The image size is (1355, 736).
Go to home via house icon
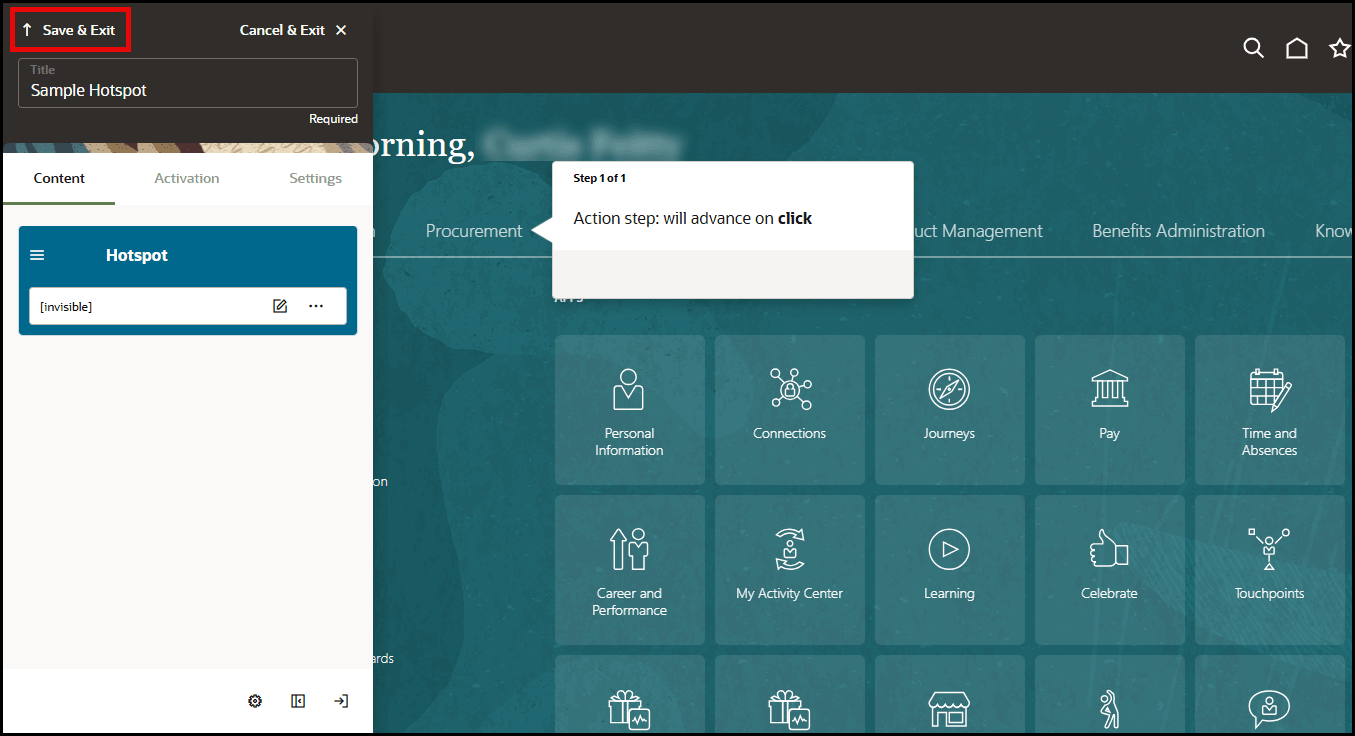point(1297,48)
